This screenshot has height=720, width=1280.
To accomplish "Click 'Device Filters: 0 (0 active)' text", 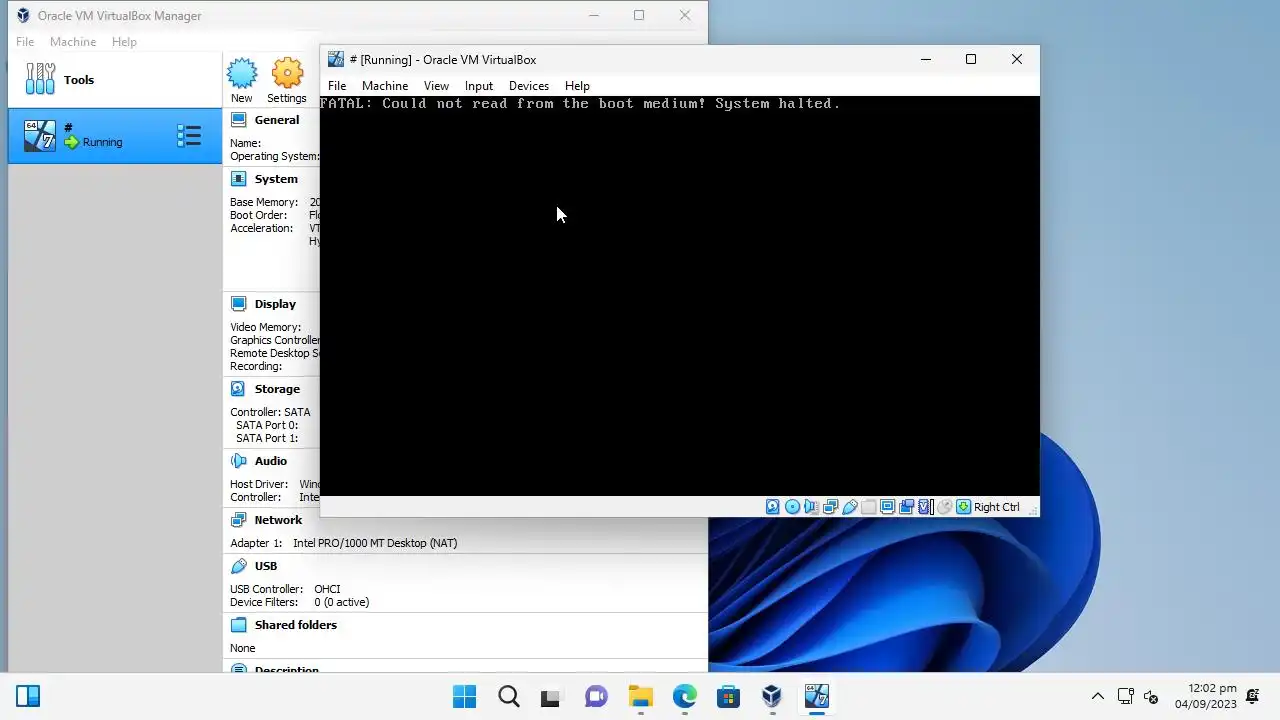I will click(300, 602).
